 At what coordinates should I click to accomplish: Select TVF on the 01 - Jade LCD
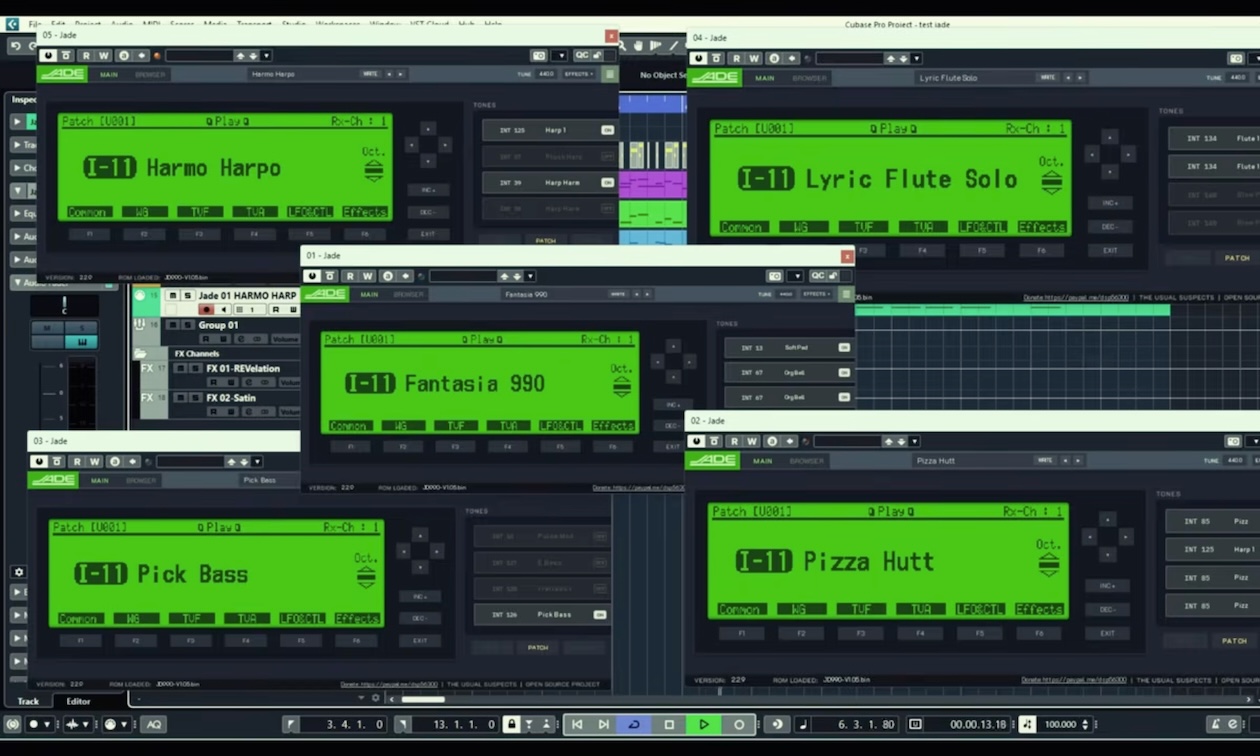tap(455, 426)
